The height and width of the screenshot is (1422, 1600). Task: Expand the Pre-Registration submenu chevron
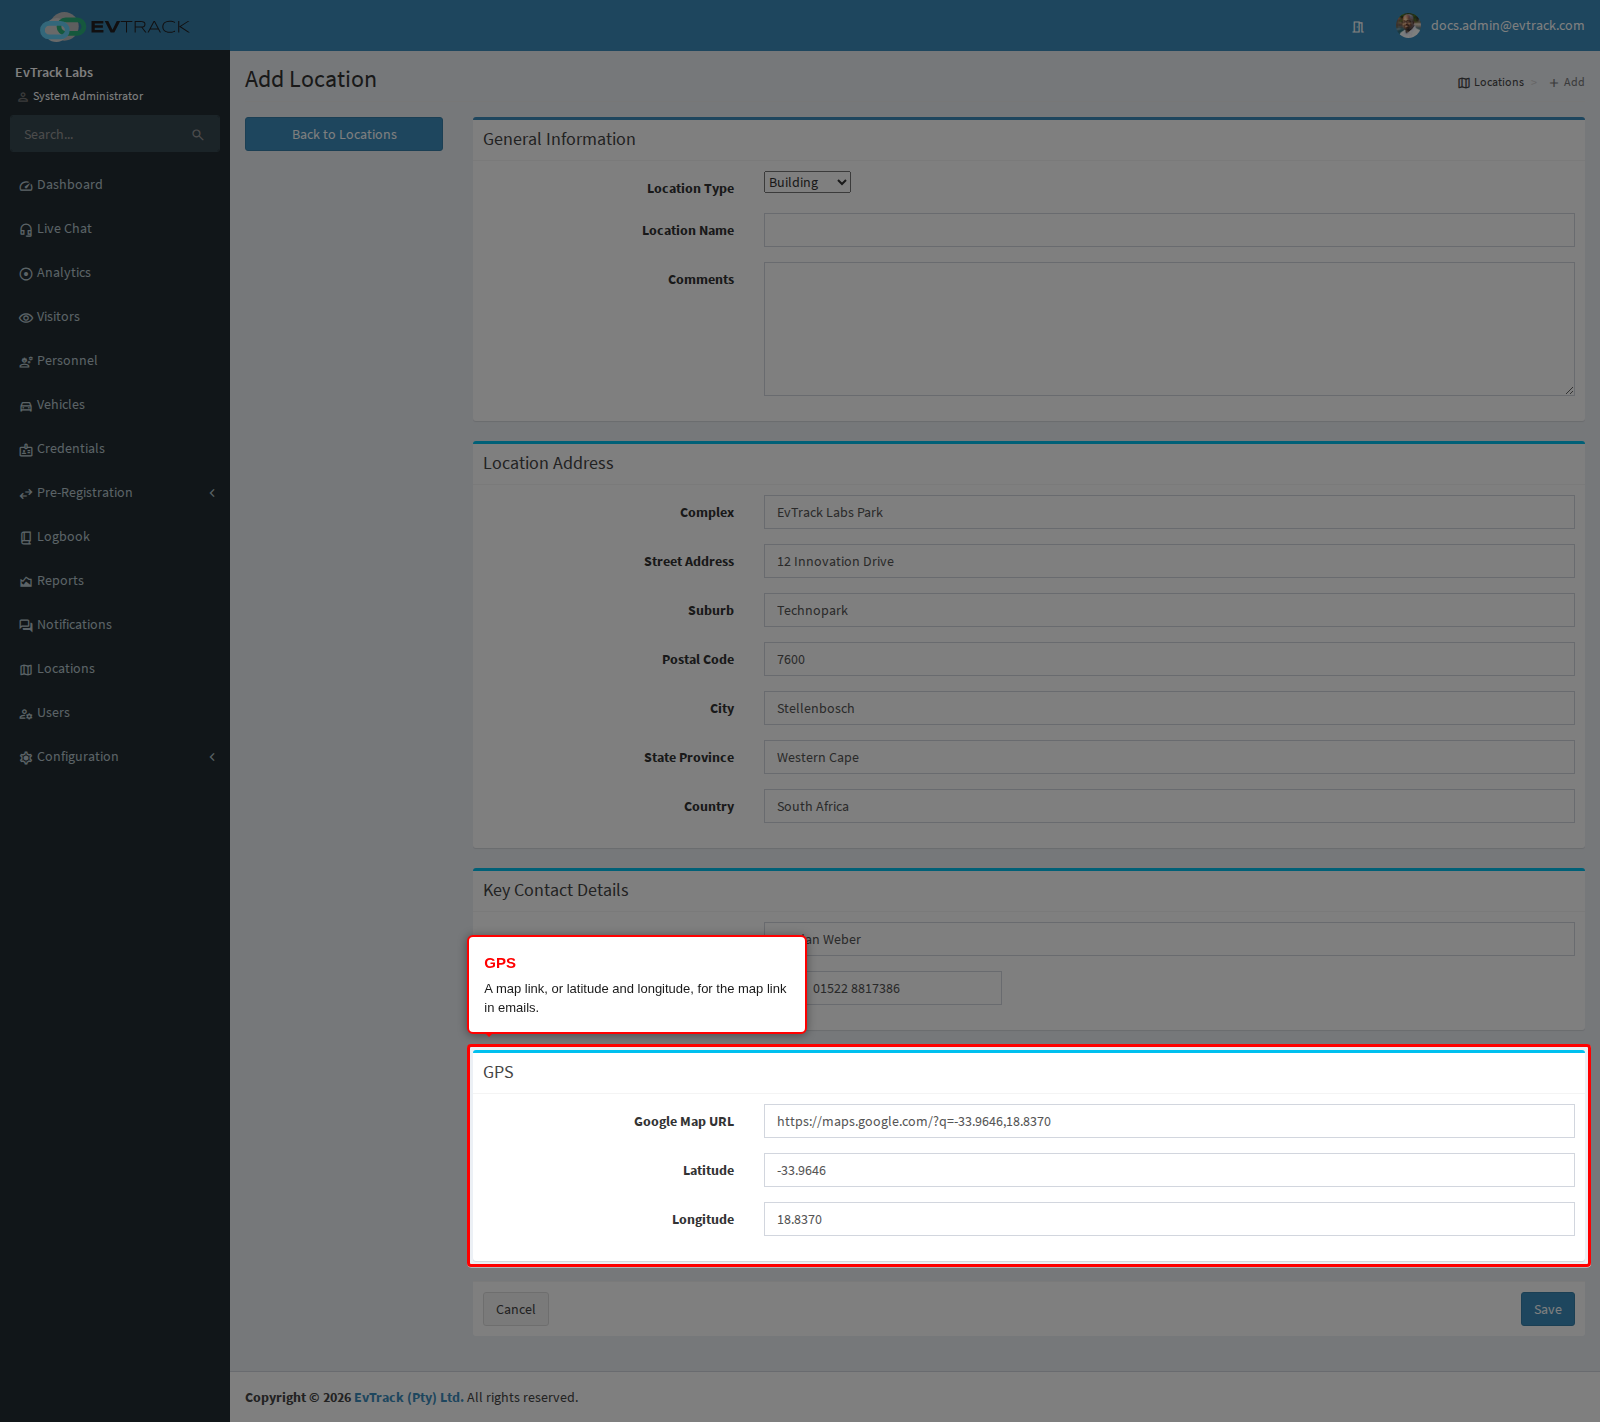click(x=212, y=493)
